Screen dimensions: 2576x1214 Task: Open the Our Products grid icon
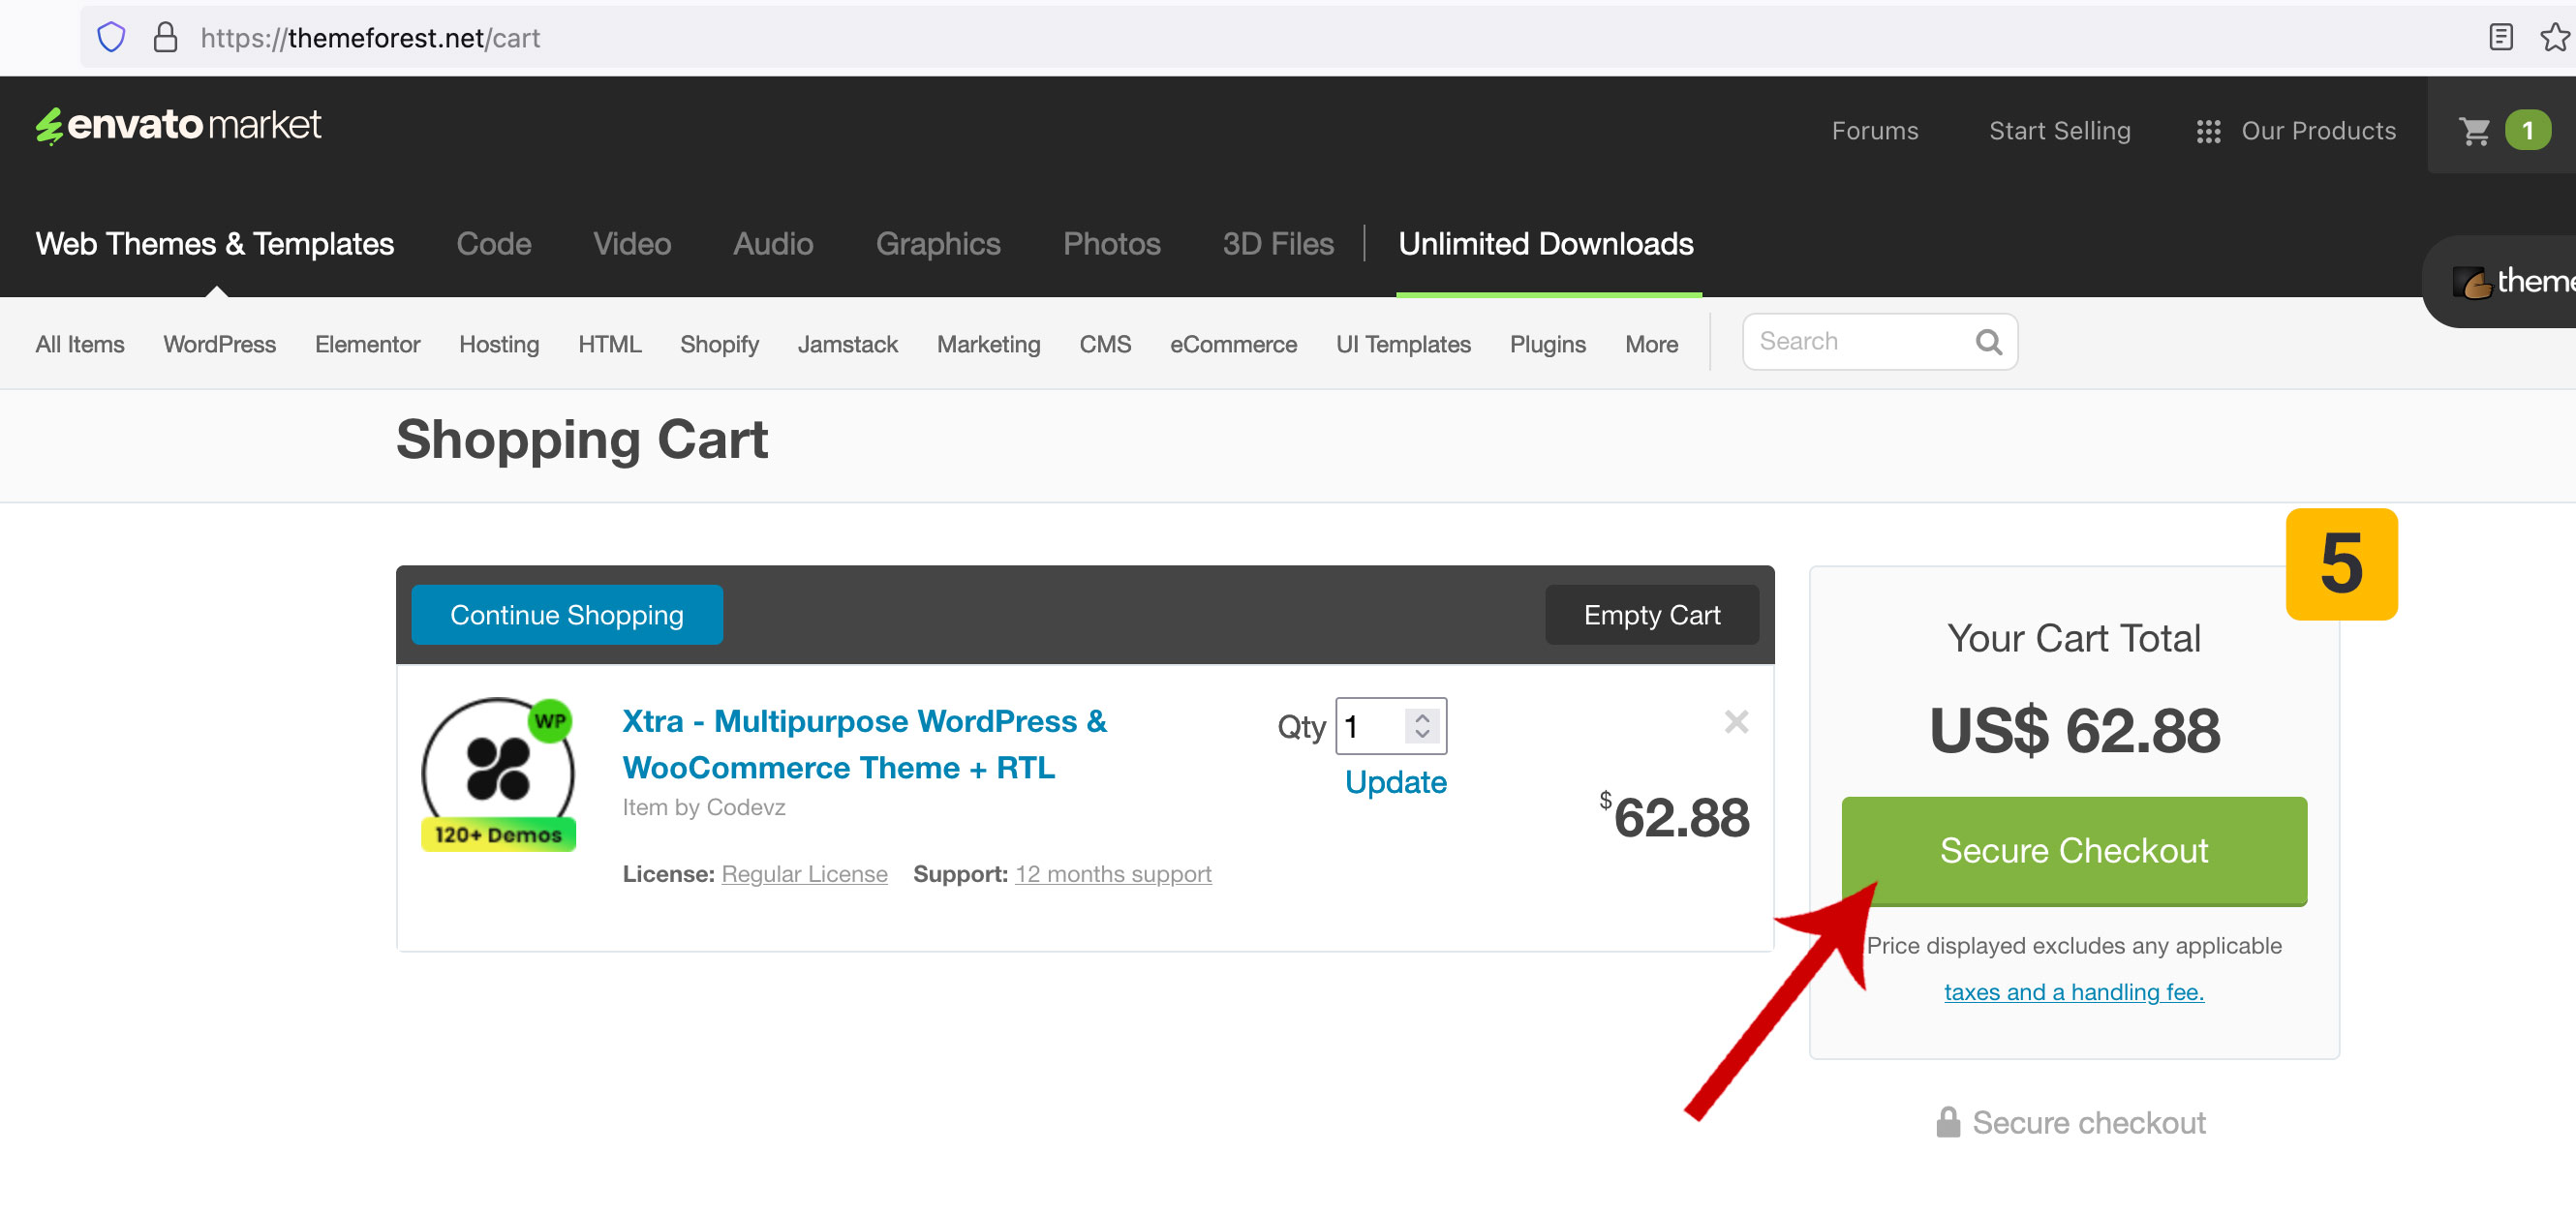[x=2208, y=131]
